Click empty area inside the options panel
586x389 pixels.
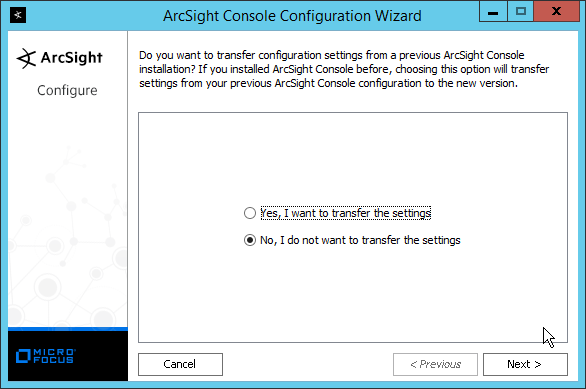[353, 157]
